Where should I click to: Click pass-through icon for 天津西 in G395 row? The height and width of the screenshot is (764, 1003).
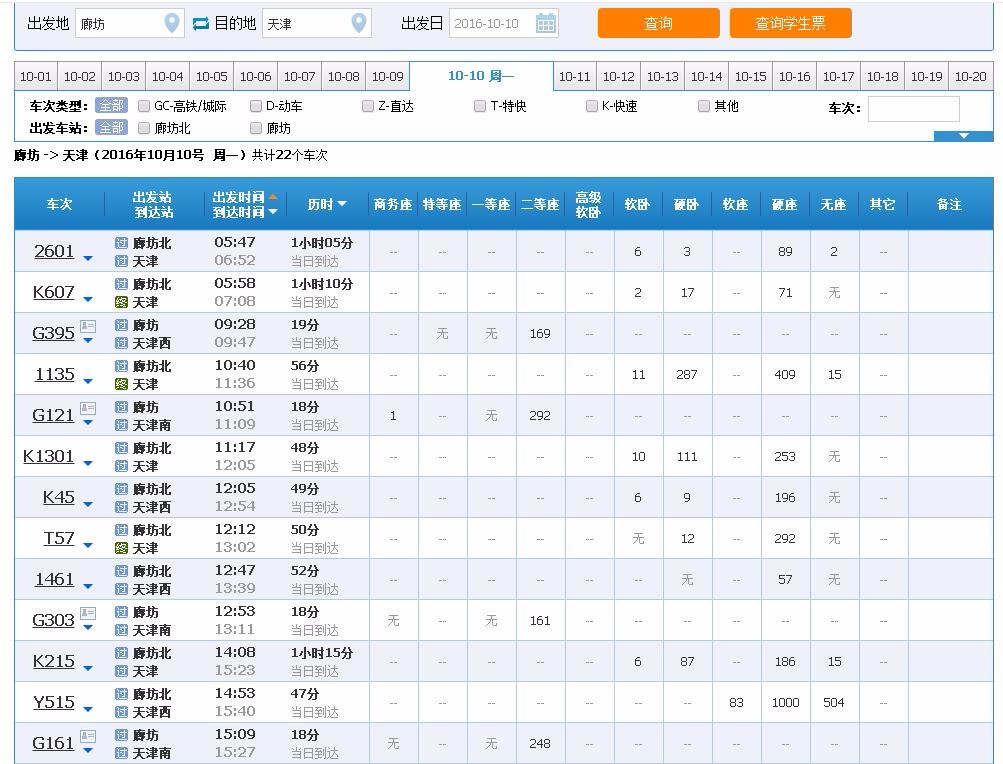pos(122,343)
